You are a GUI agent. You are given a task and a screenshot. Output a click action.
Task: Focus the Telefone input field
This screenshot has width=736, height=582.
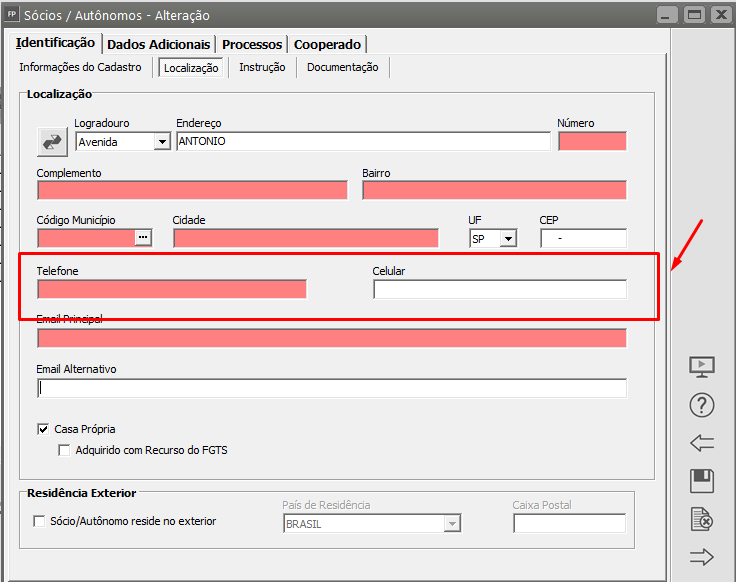click(x=171, y=289)
